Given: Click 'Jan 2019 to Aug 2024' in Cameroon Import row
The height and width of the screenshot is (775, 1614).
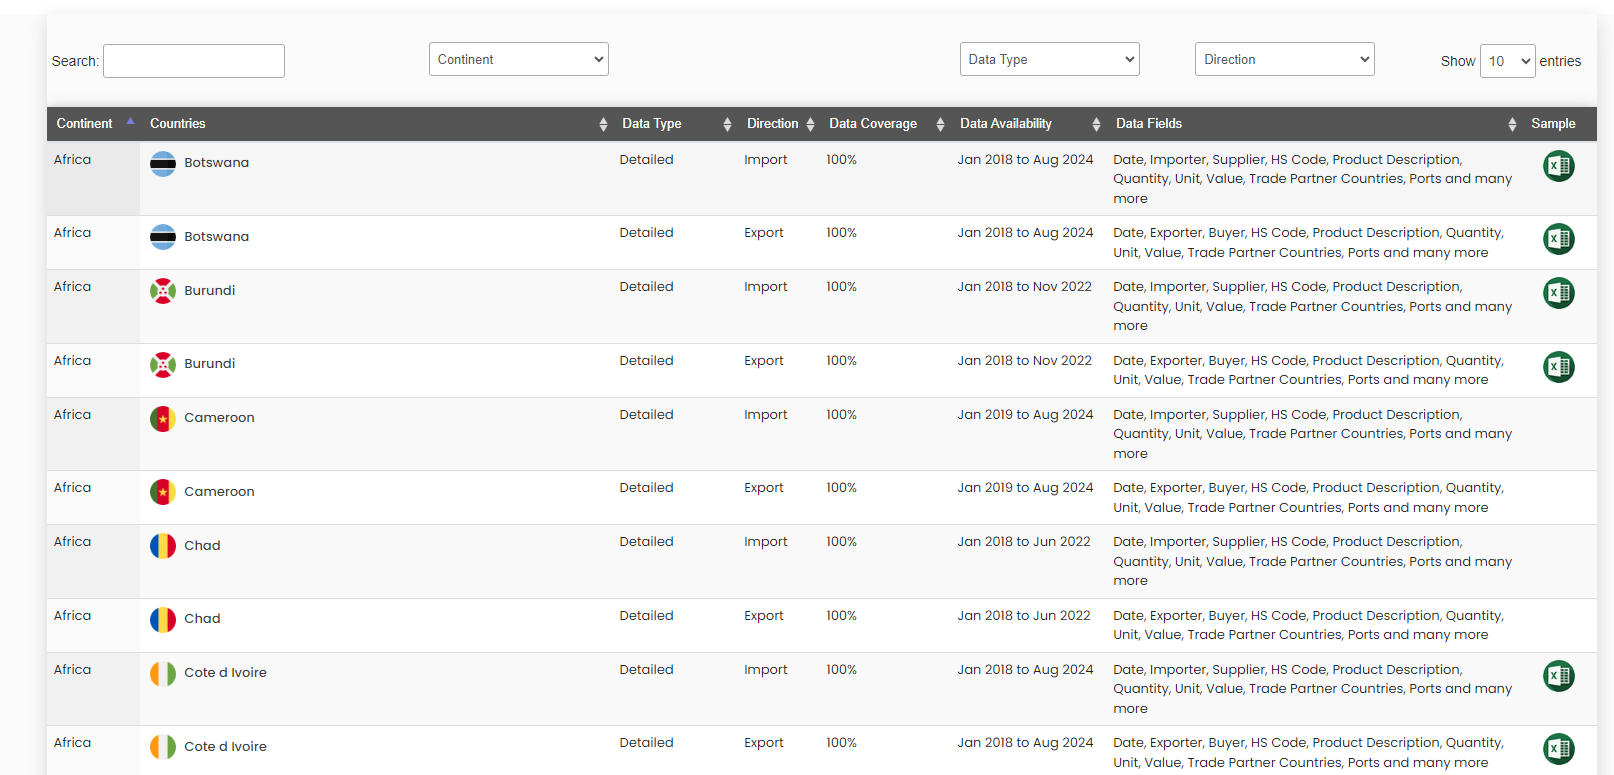Looking at the screenshot, I should (1025, 415).
